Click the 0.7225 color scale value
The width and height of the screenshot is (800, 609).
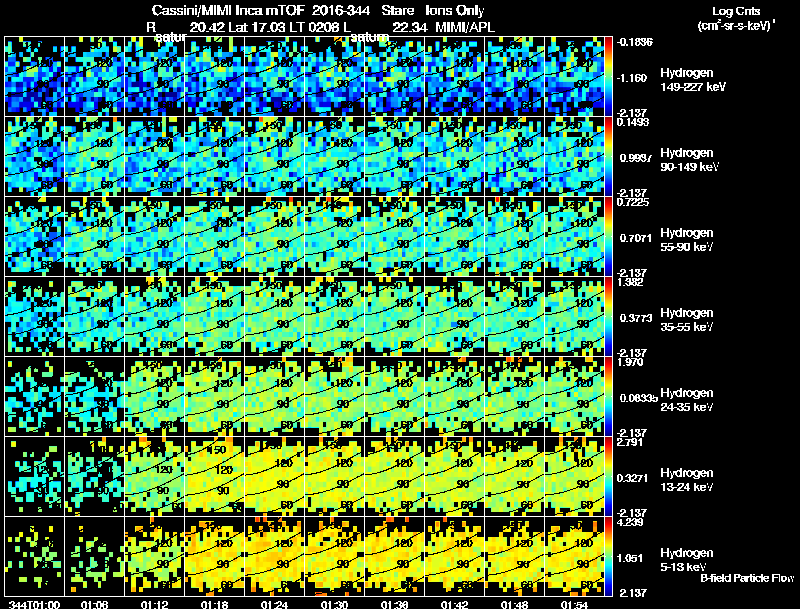[x=633, y=202]
